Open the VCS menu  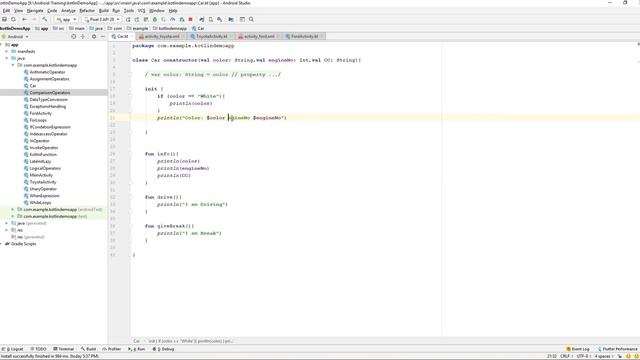[x=141, y=11]
